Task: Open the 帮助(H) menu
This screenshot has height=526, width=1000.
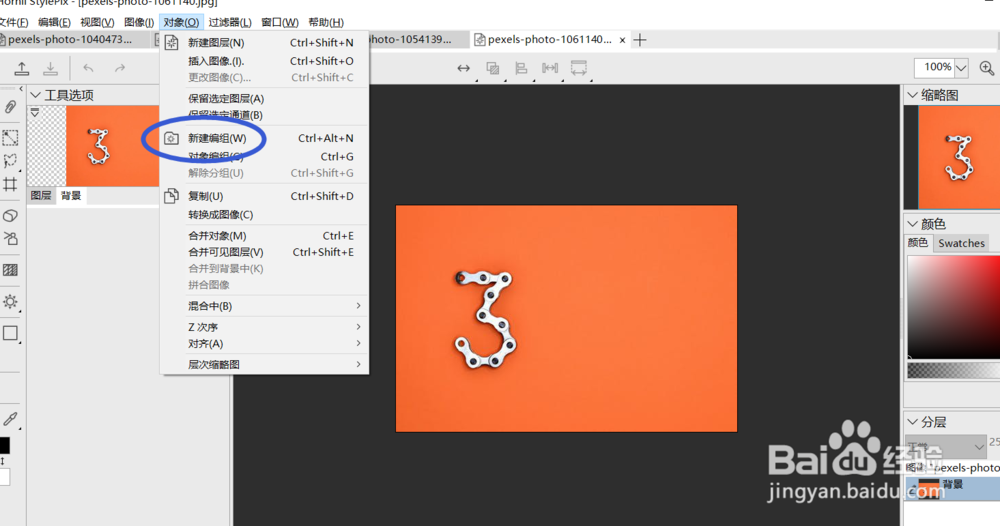Action: pos(326,22)
